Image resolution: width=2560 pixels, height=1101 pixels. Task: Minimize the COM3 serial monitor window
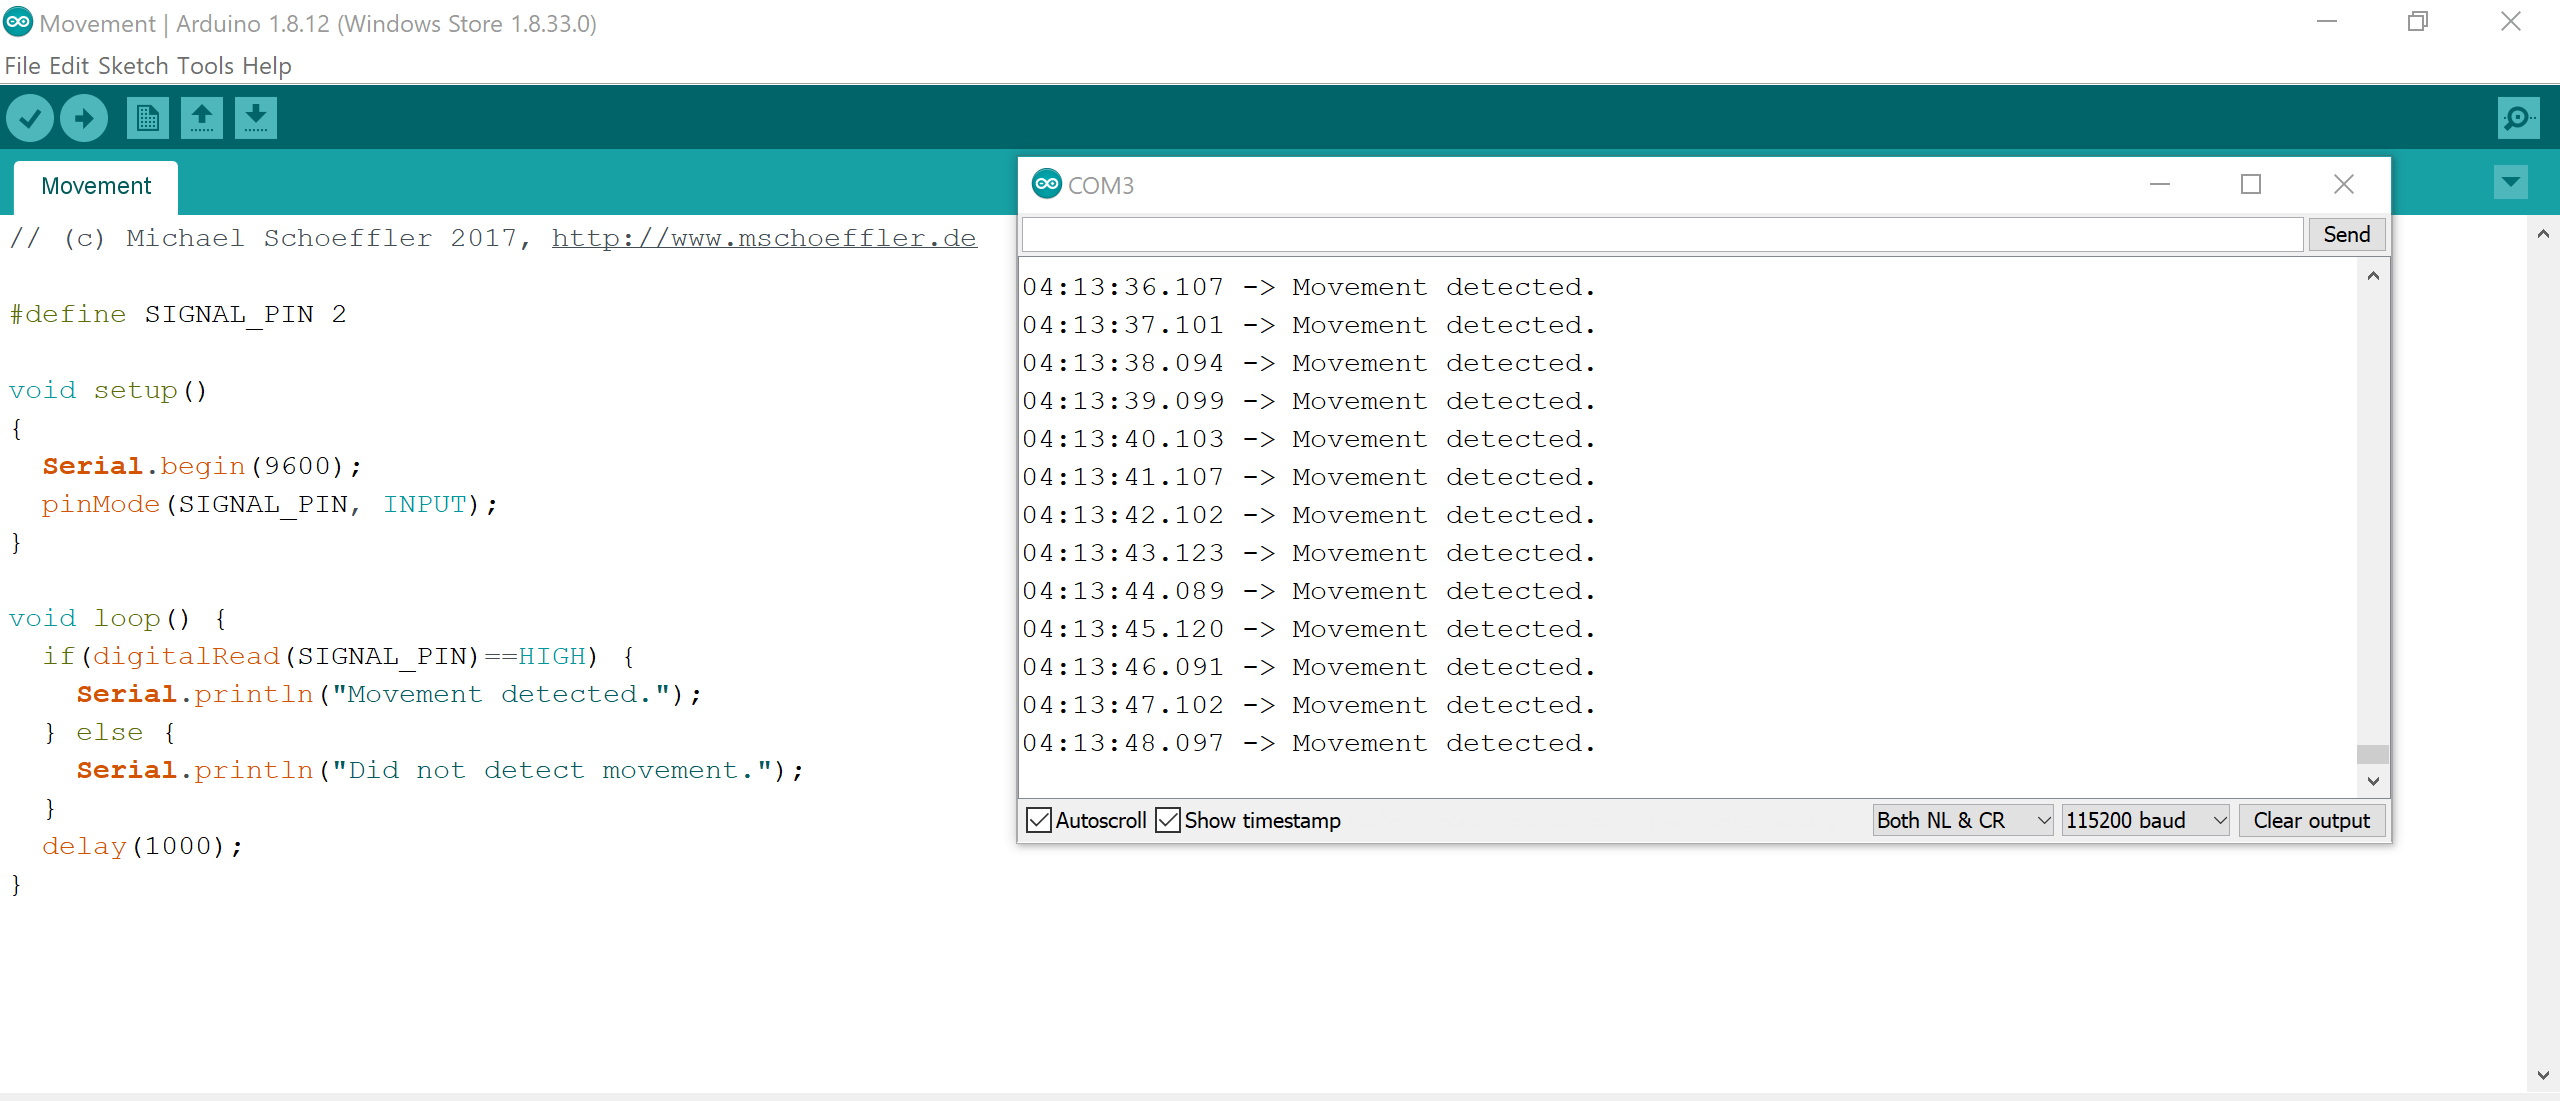(x=2160, y=184)
